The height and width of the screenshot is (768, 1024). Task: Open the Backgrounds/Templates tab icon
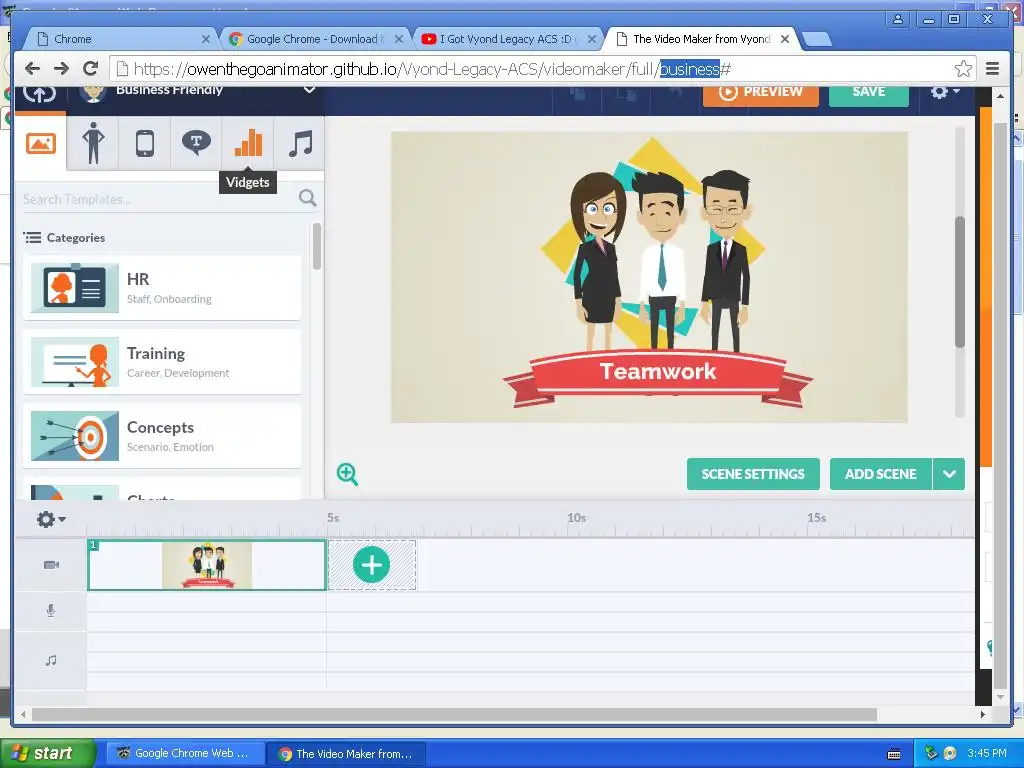pos(40,143)
